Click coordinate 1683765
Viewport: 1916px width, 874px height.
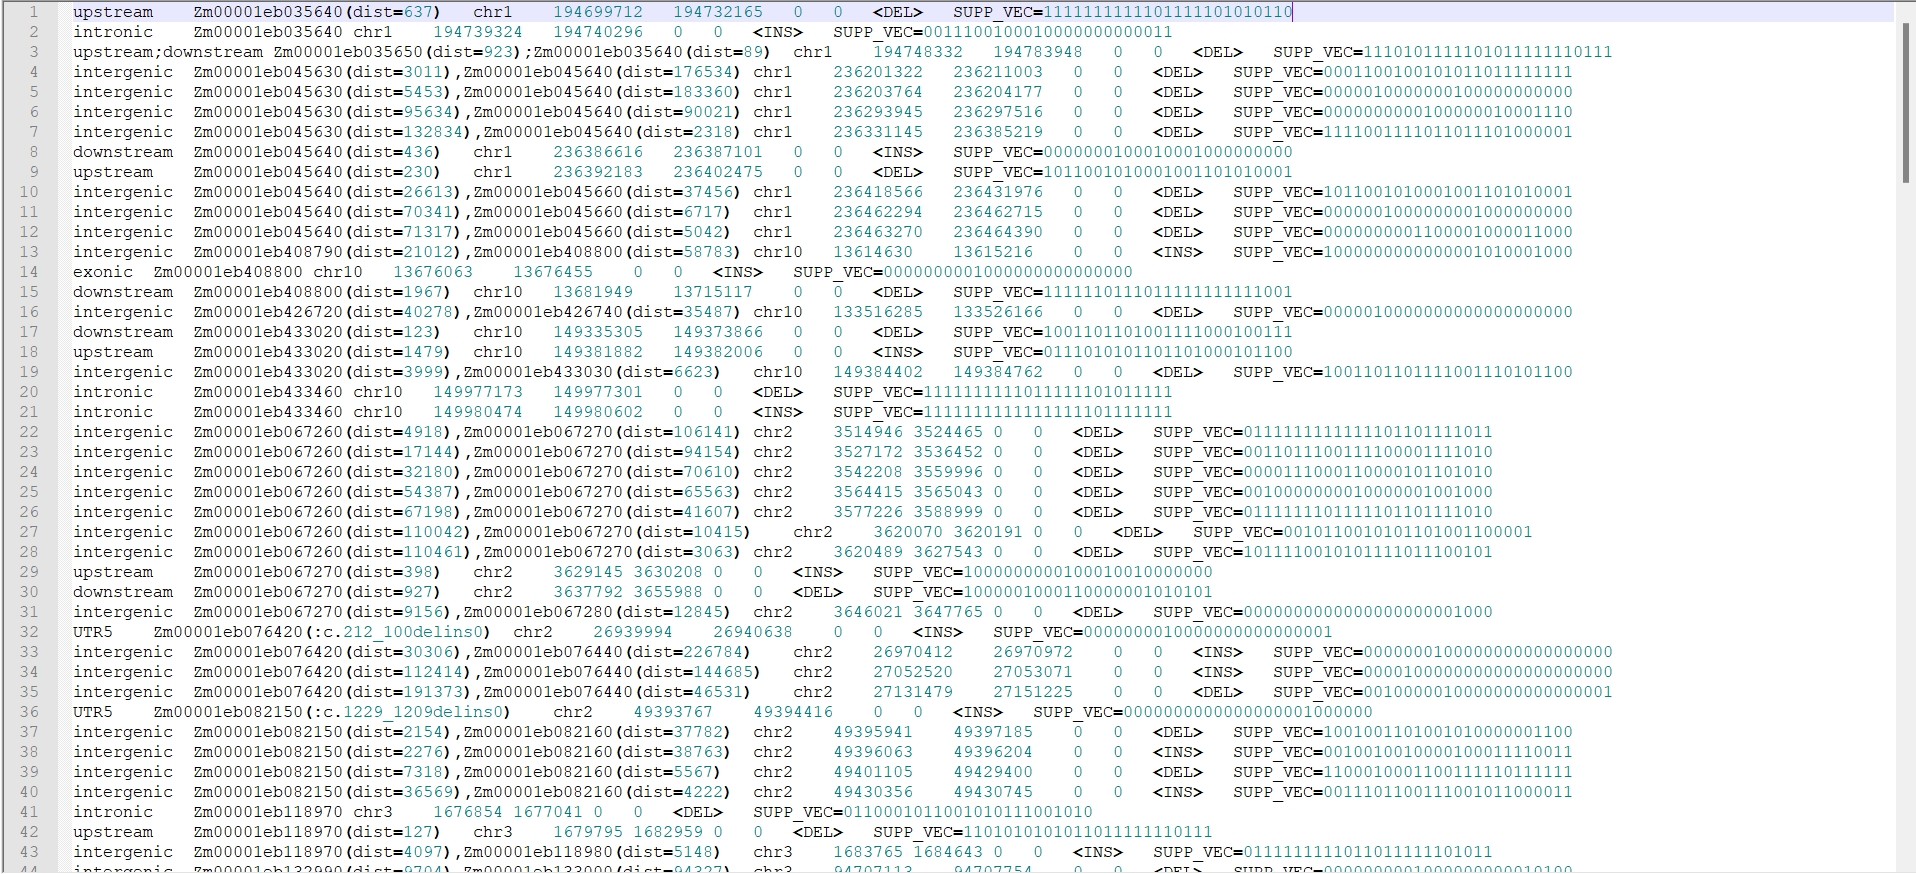click(x=868, y=852)
